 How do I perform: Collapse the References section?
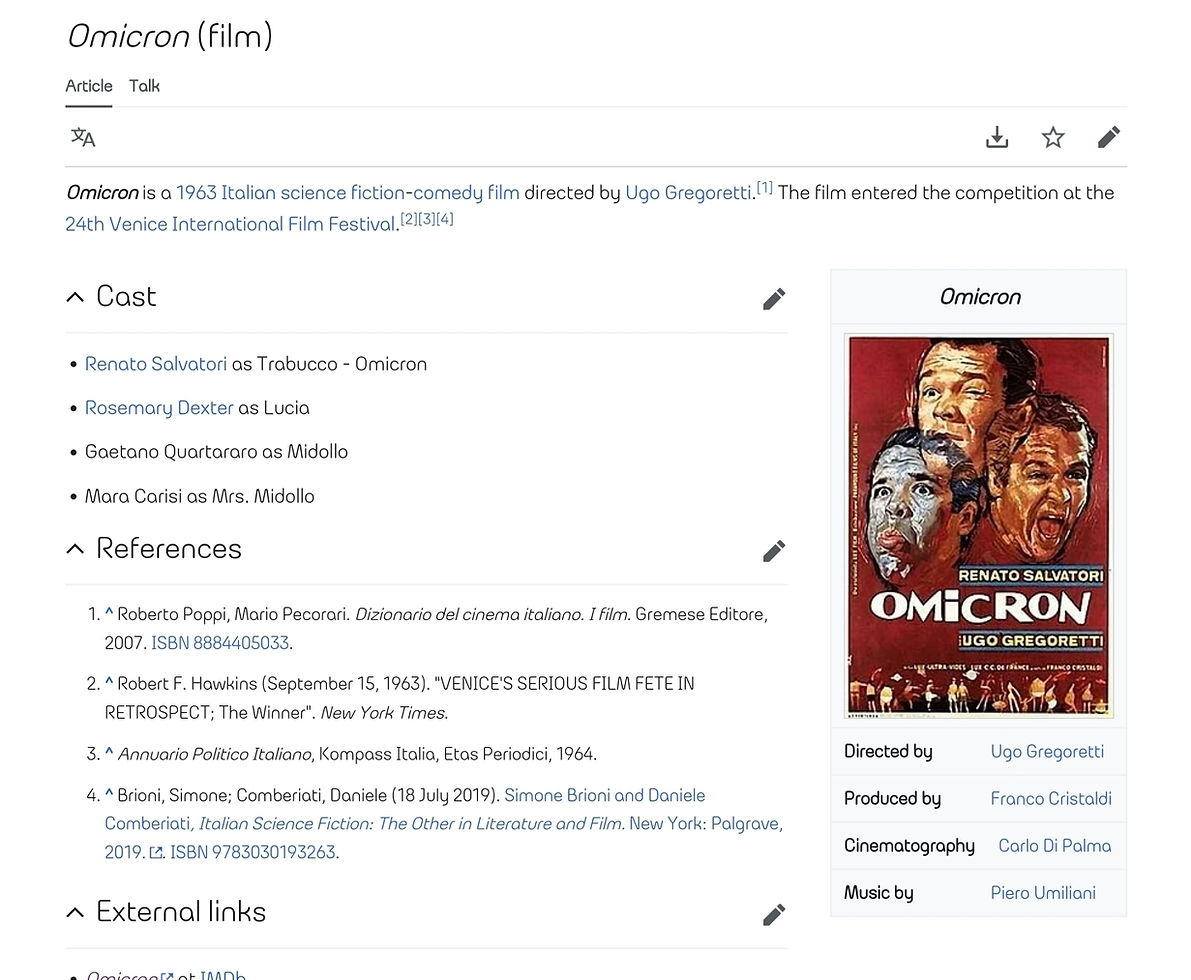(x=75, y=548)
